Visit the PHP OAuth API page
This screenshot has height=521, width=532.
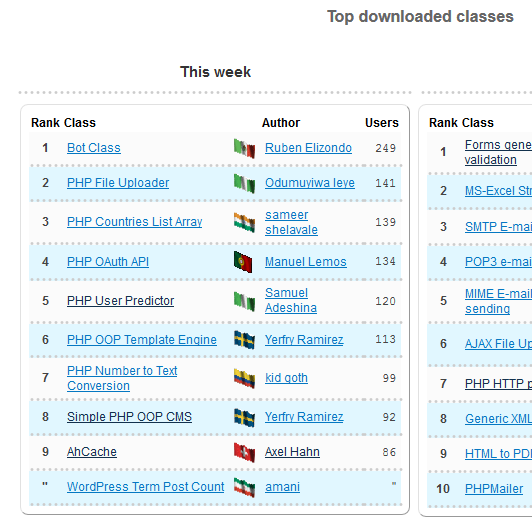click(x=108, y=262)
